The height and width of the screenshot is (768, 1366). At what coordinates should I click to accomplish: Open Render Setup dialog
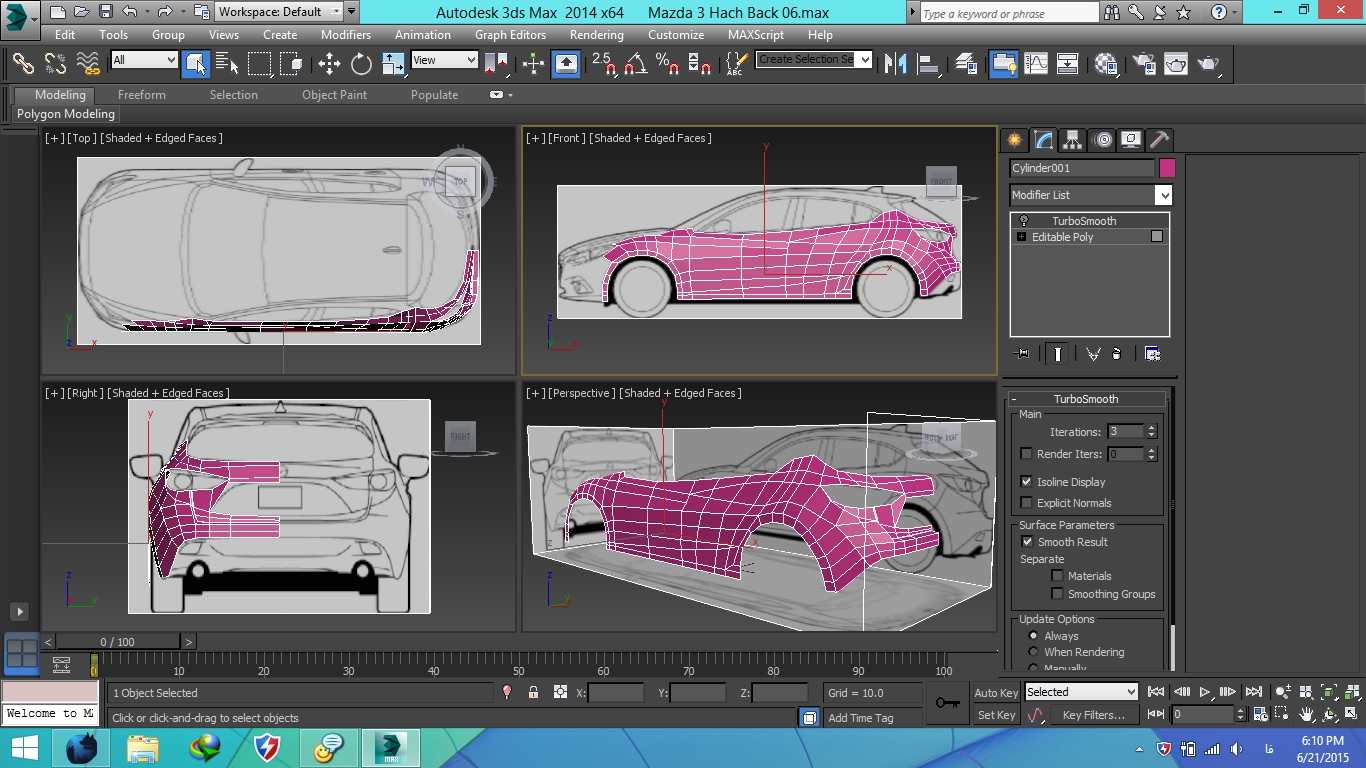[1143, 64]
